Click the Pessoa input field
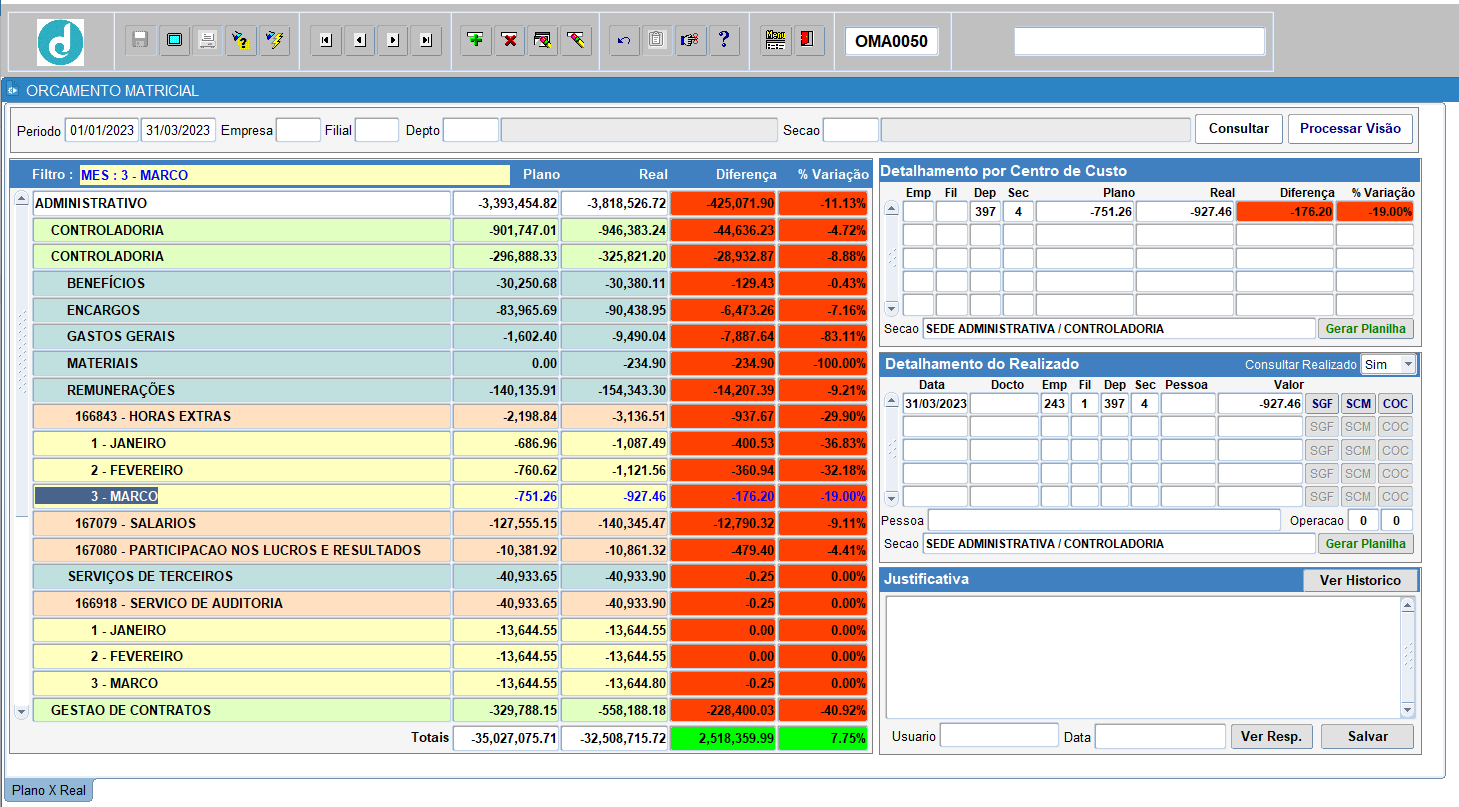This screenshot has width=1459, height=807. click(1104, 520)
